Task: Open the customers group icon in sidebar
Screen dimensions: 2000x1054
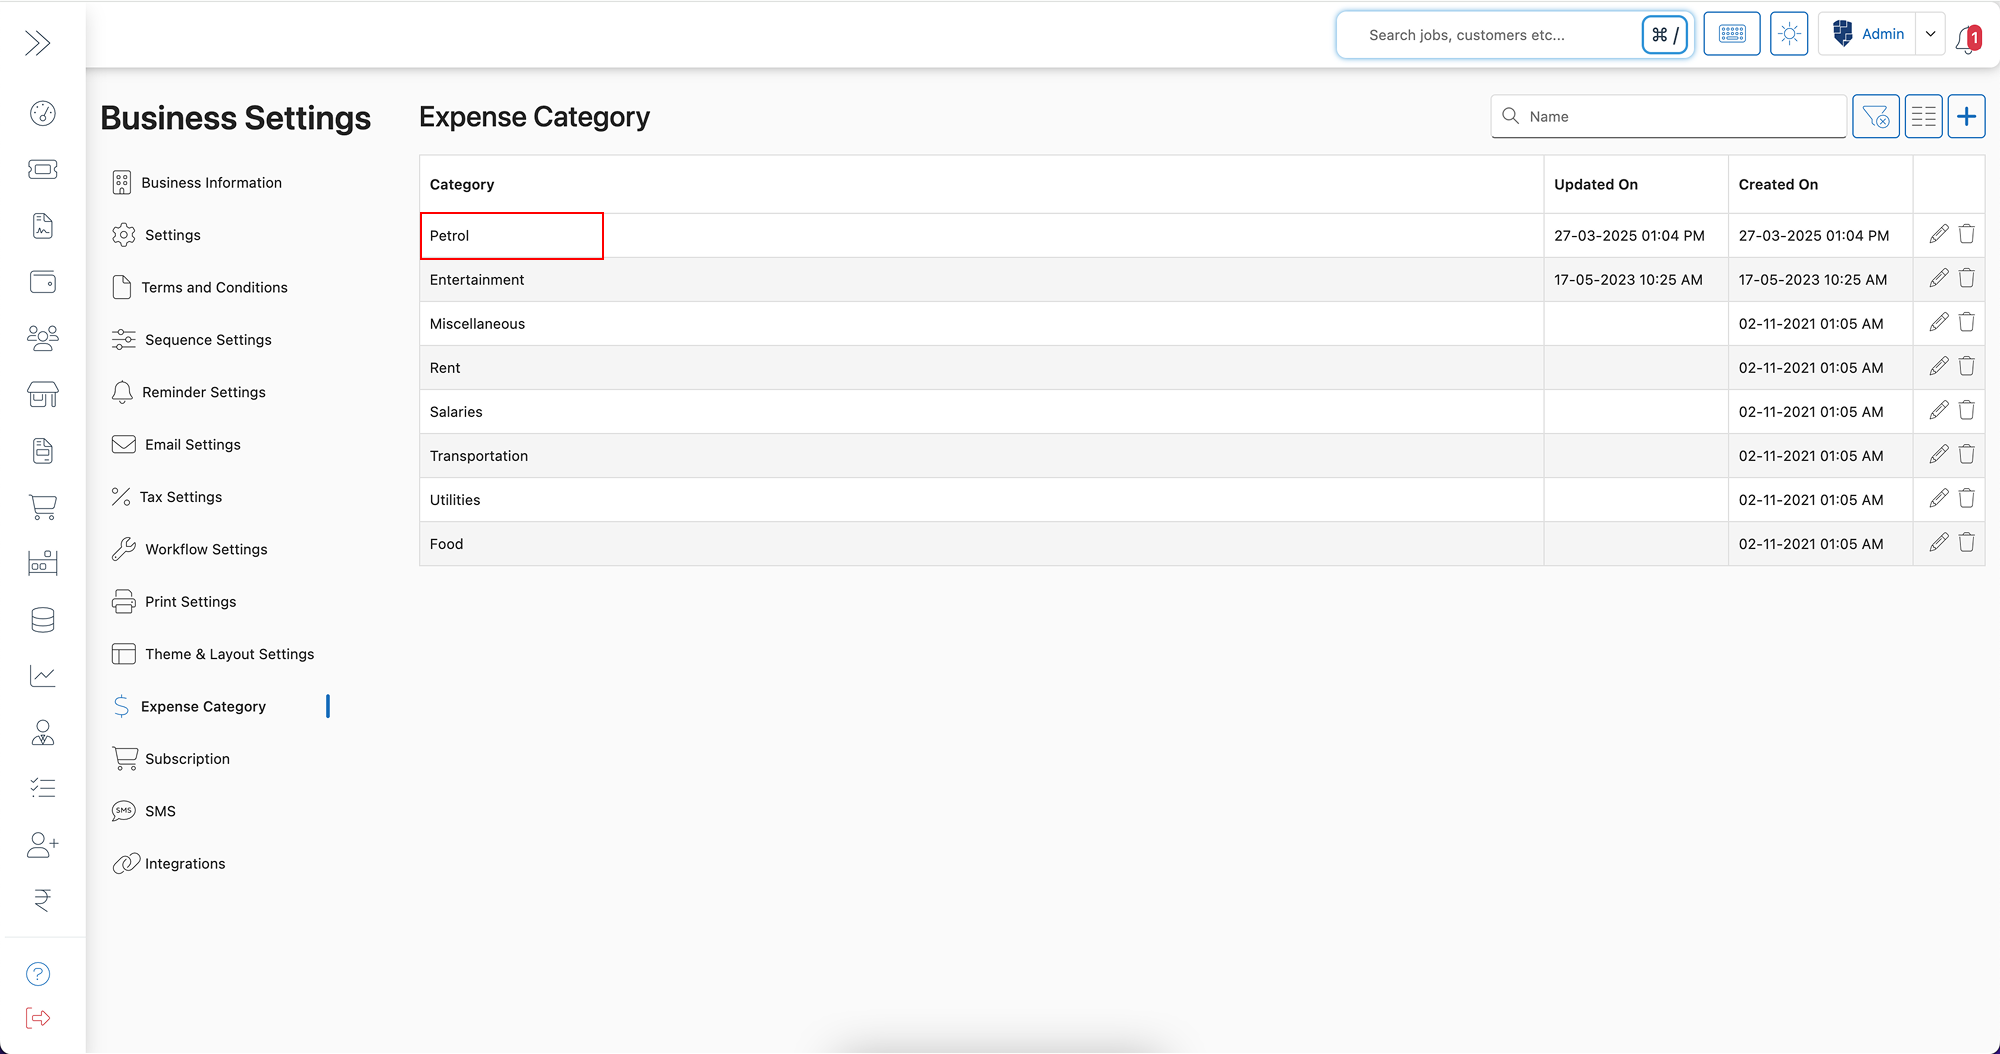Action: (x=43, y=338)
